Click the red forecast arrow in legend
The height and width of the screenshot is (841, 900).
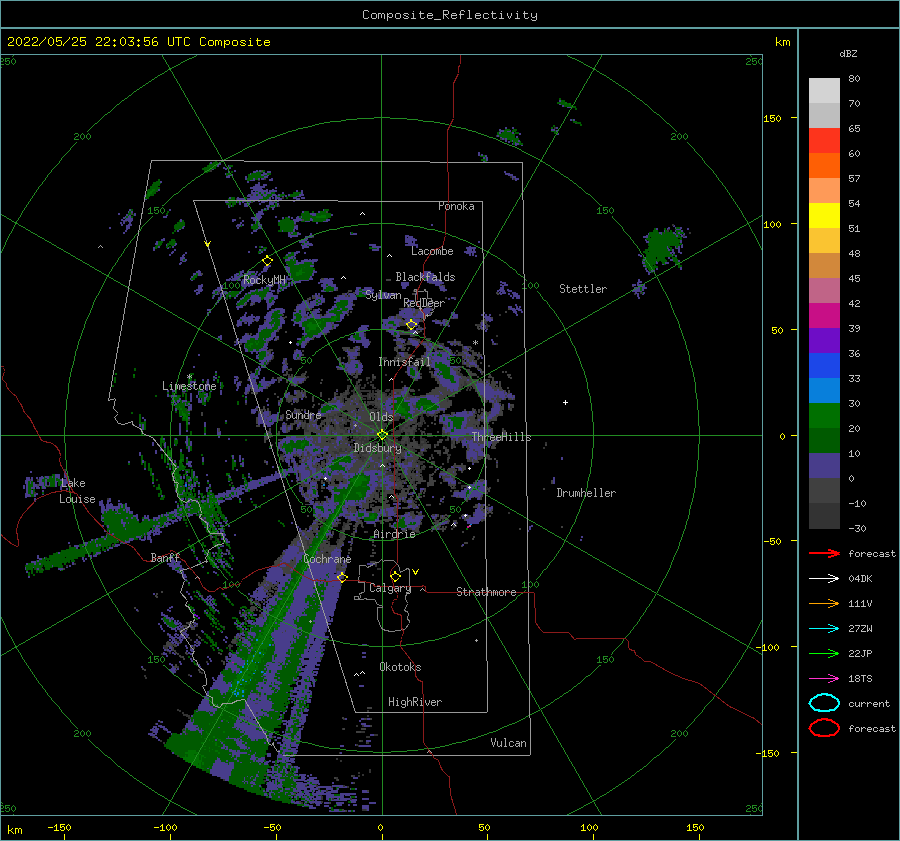[x=824, y=553]
